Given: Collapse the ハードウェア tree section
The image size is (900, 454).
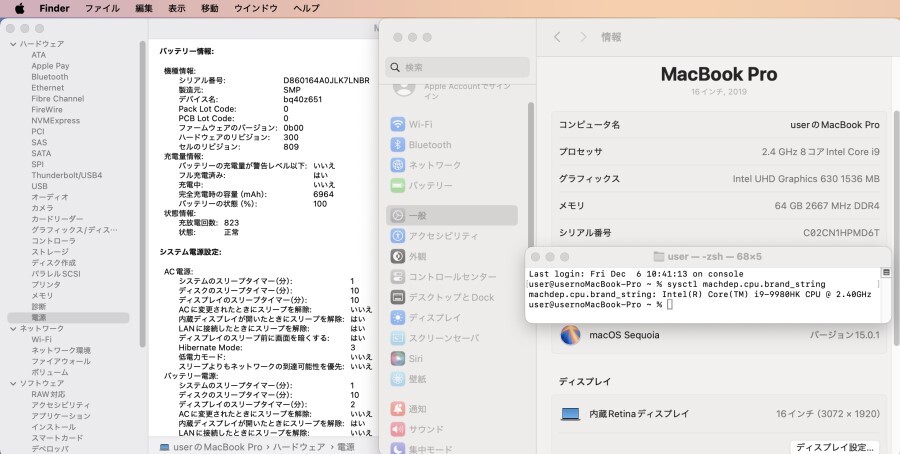Looking at the screenshot, I should click(13, 44).
